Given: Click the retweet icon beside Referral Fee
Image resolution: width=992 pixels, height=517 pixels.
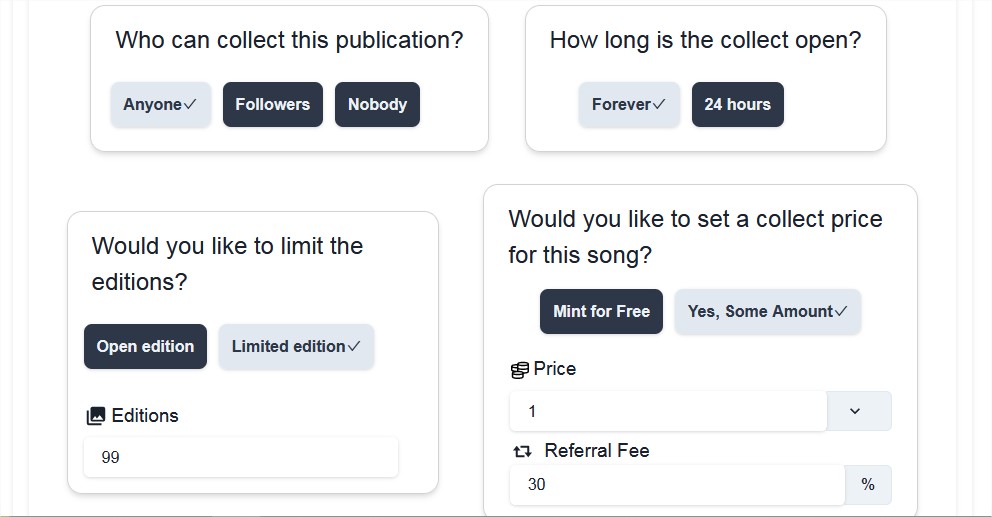Looking at the screenshot, I should point(522,451).
